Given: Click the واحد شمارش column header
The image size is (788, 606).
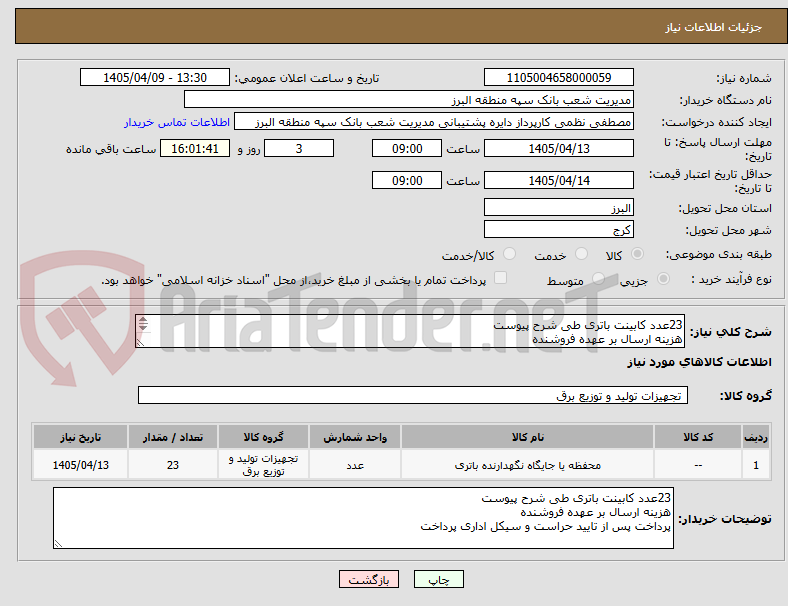Looking at the screenshot, I should click(x=355, y=437).
